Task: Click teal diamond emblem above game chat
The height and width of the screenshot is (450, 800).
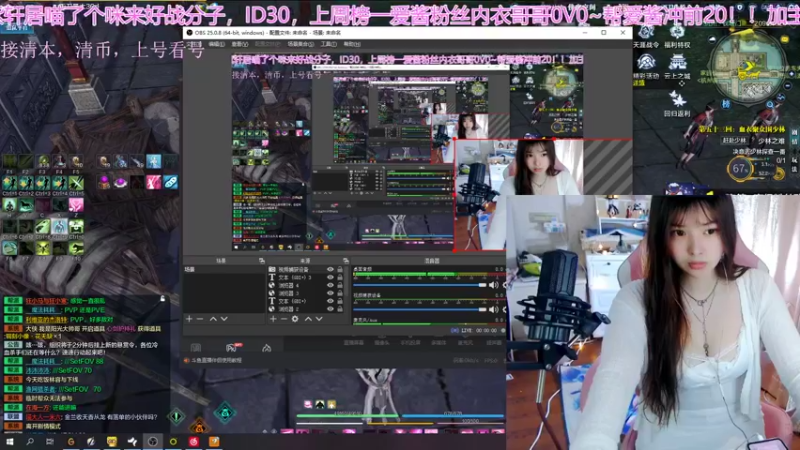Action: (224, 412)
